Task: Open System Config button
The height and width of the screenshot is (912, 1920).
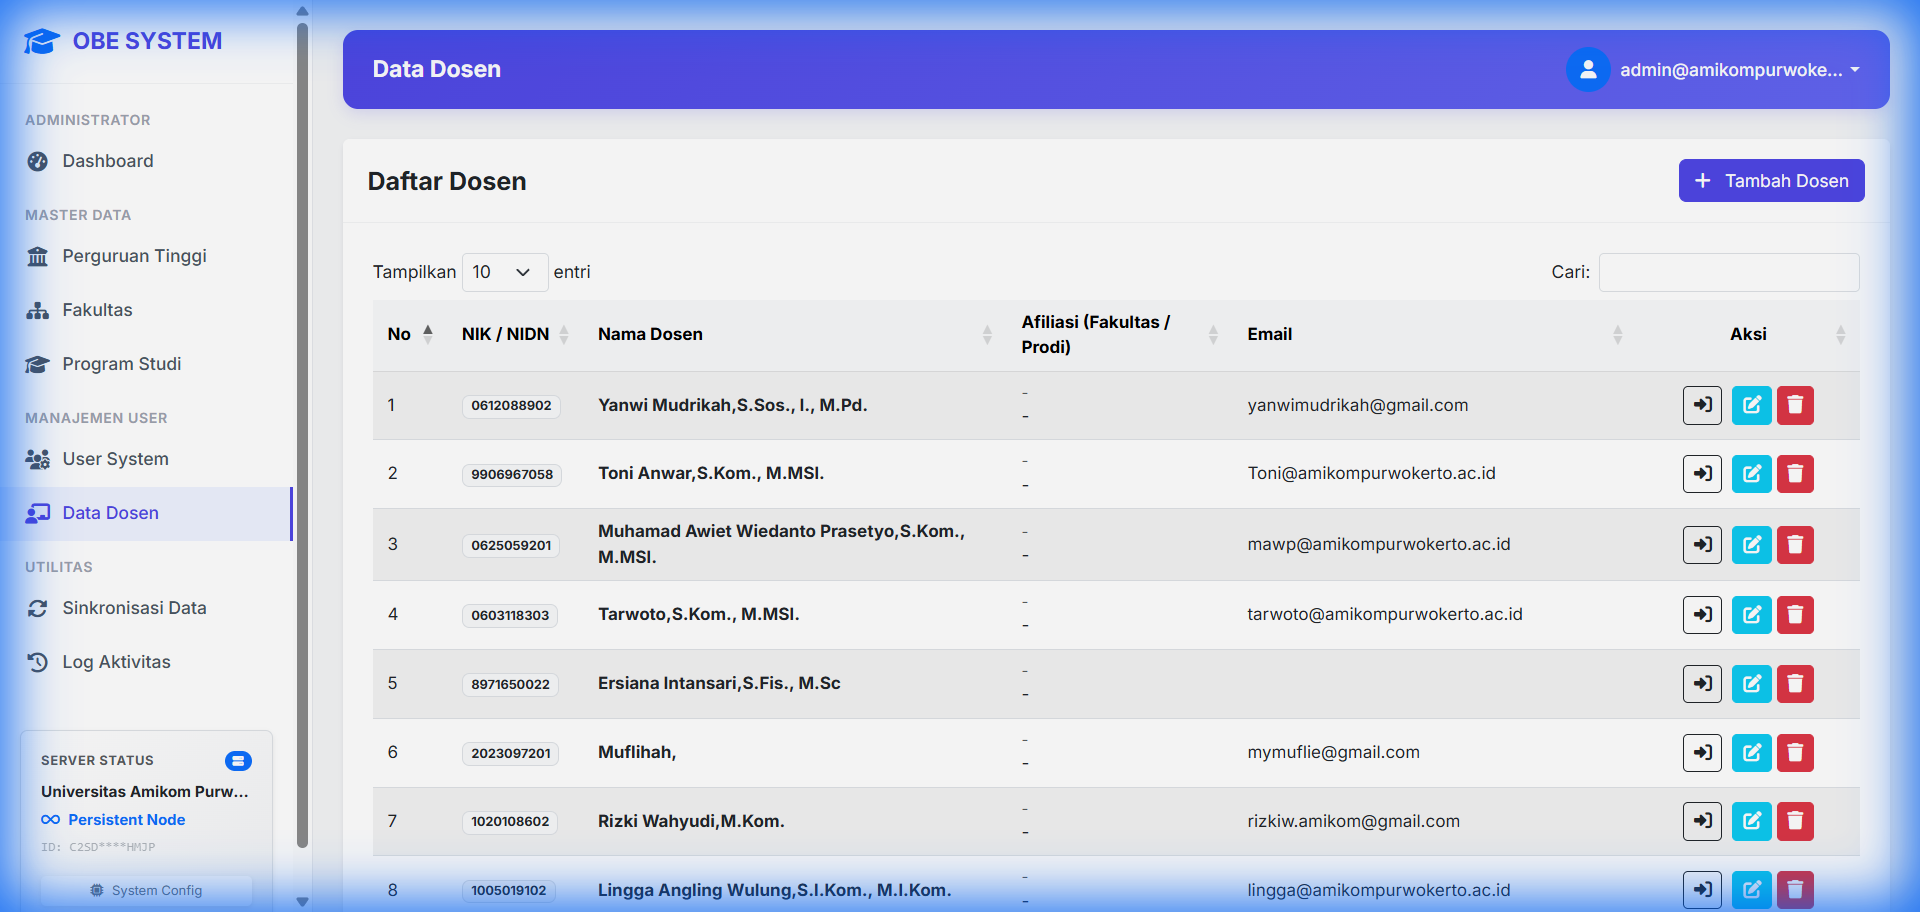Action: click(x=147, y=890)
